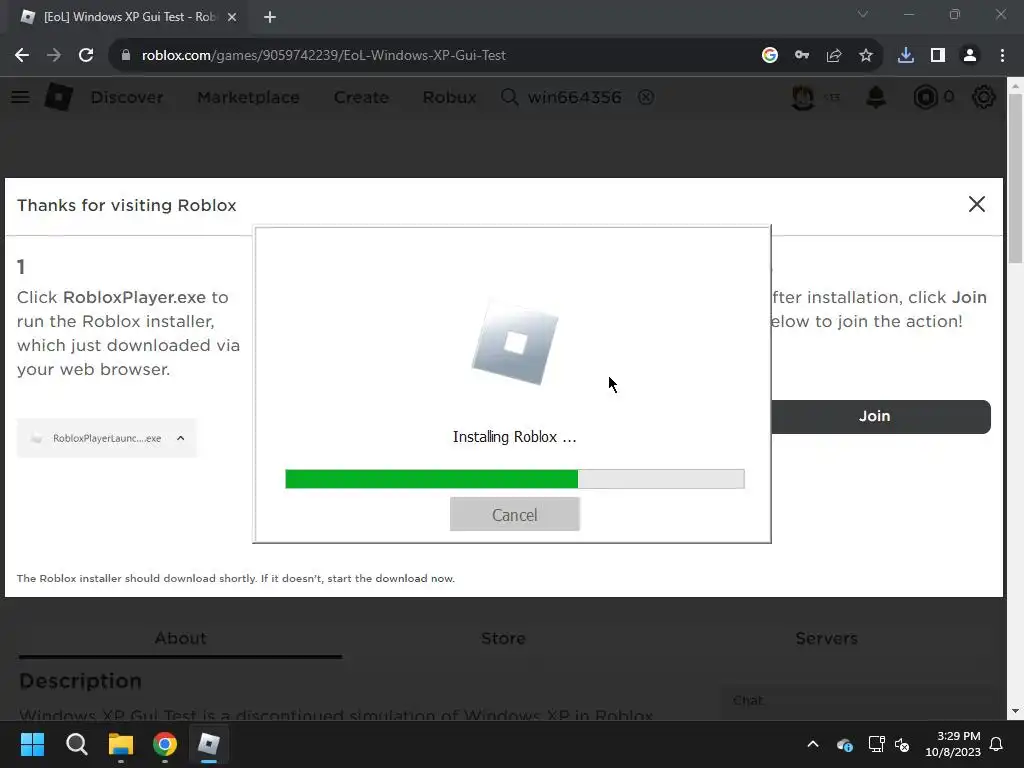Open the password key icon

point(802,56)
